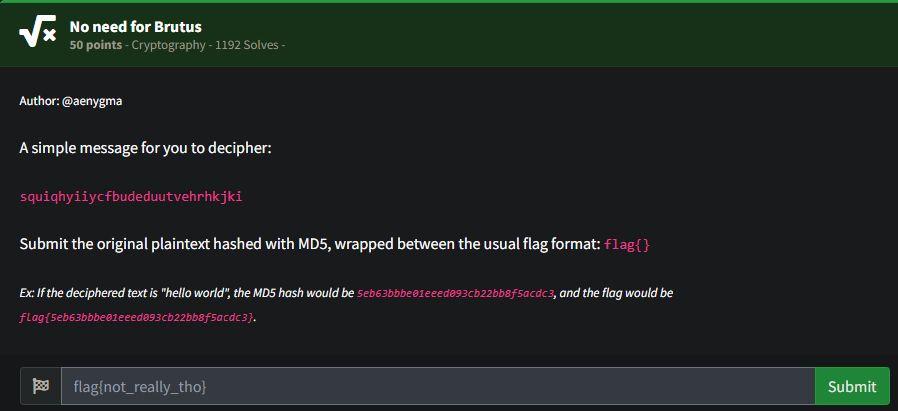Click the example MD5 hash 5eb63bbbe01eeed093cb22bb8f5acdc3
Viewport: 898px width, 411px height.
coord(455,294)
